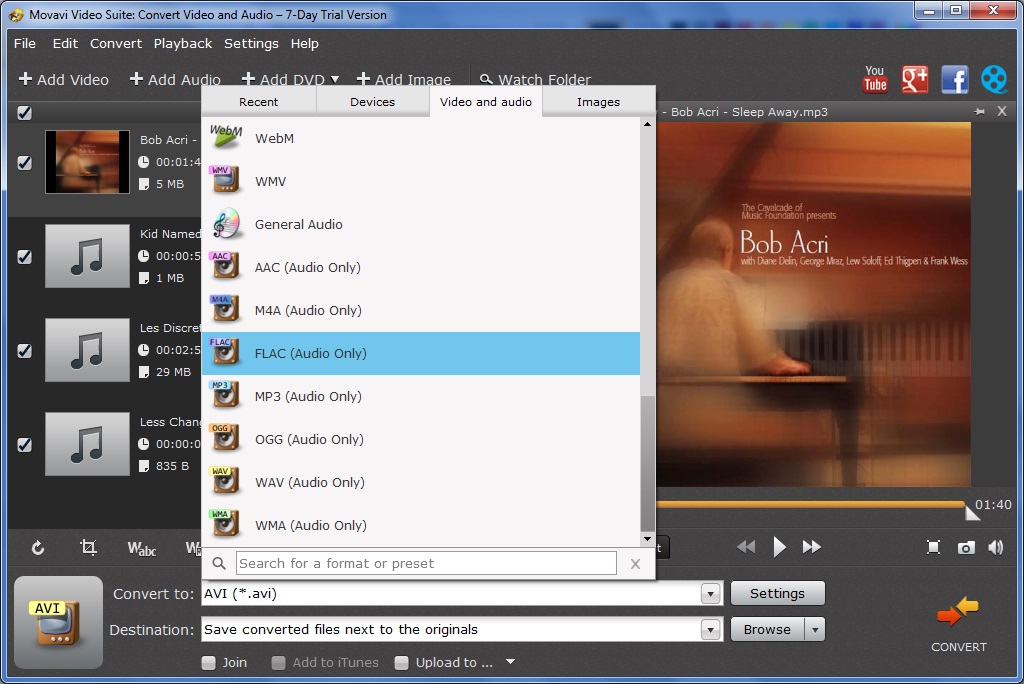Viewport: 1024px width, 684px height.
Task: Open the Settings menu
Action: click(251, 44)
